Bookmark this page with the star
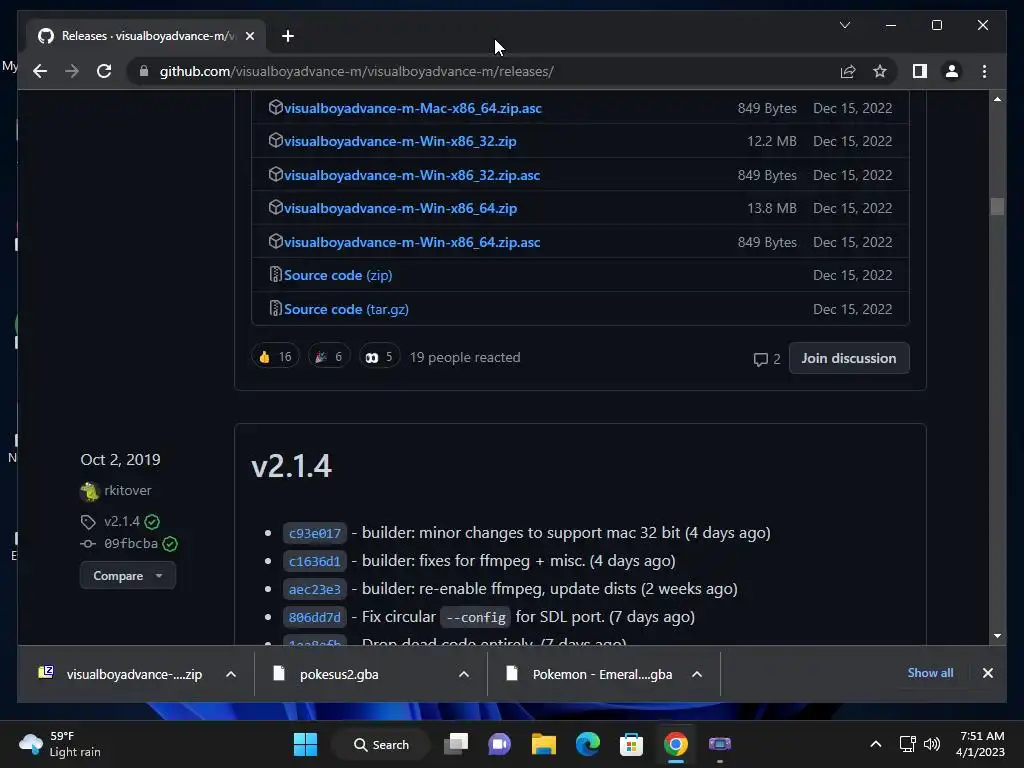The width and height of the screenshot is (1024, 768). (x=880, y=71)
